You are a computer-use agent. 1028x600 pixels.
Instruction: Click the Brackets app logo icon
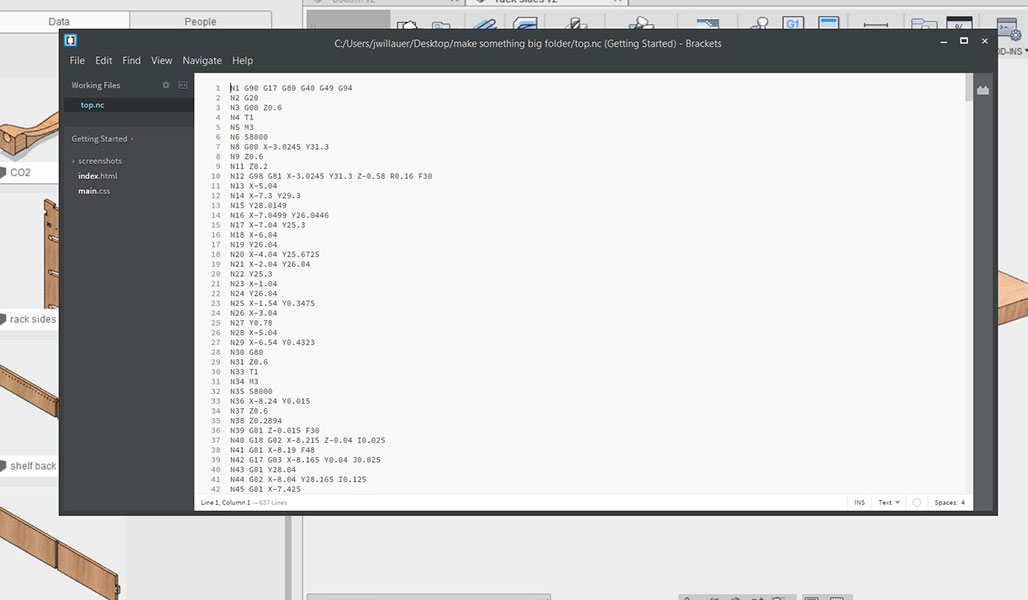click(x=70, y=41)
